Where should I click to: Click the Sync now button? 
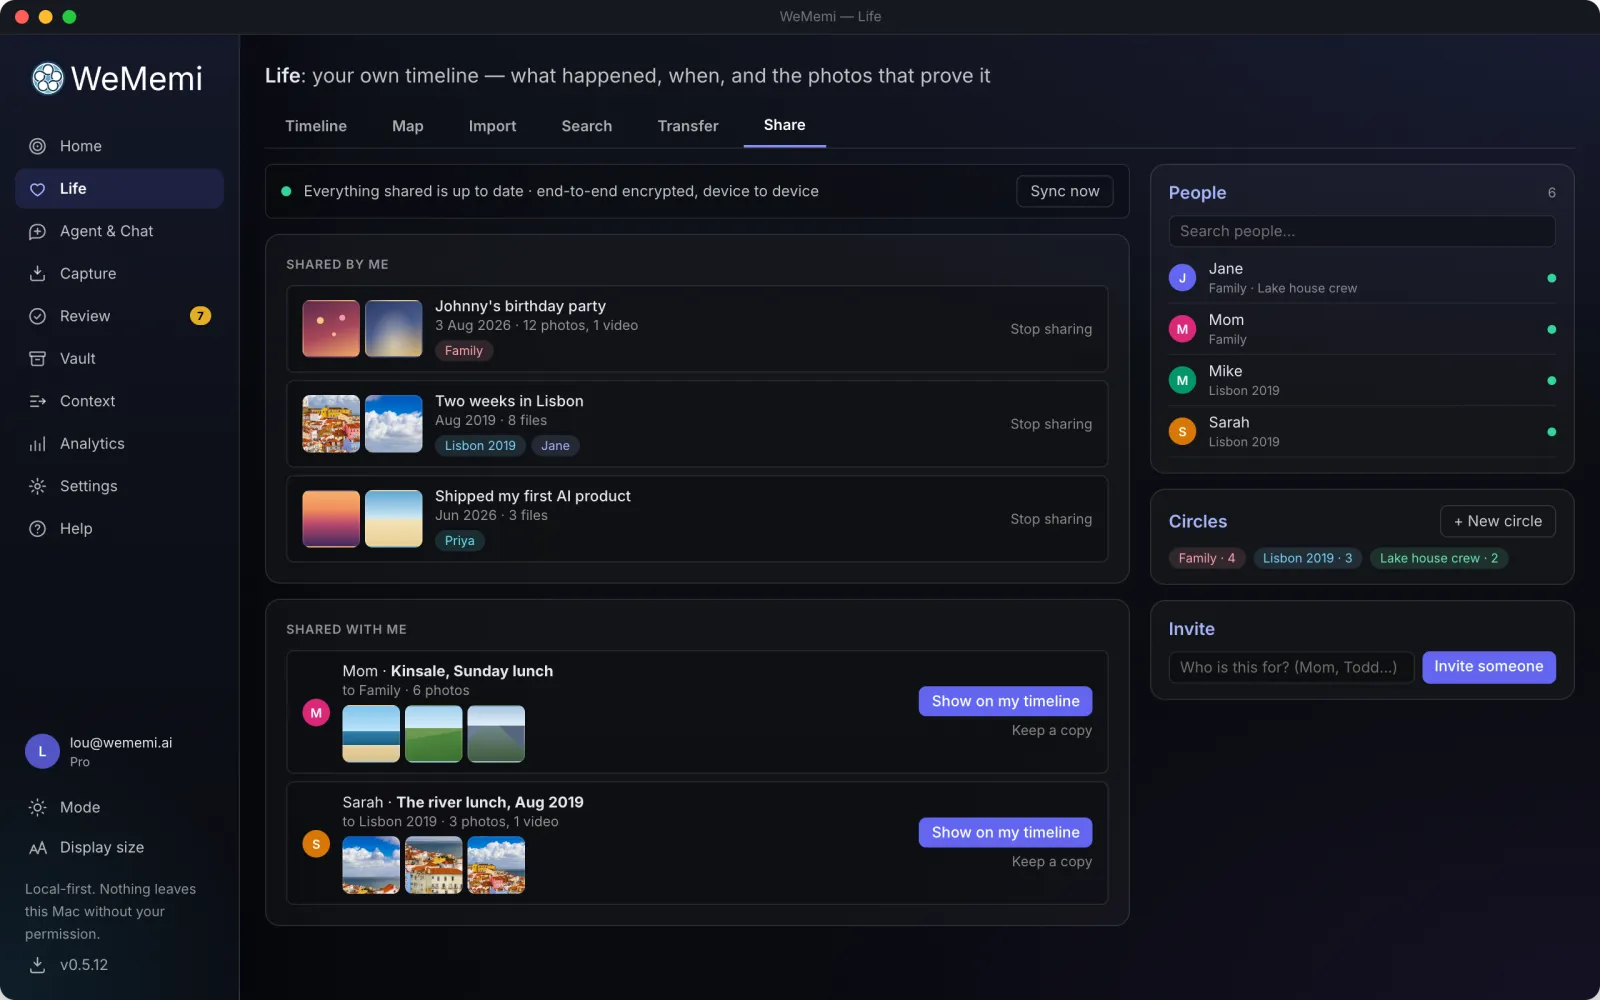point(1064,191)
